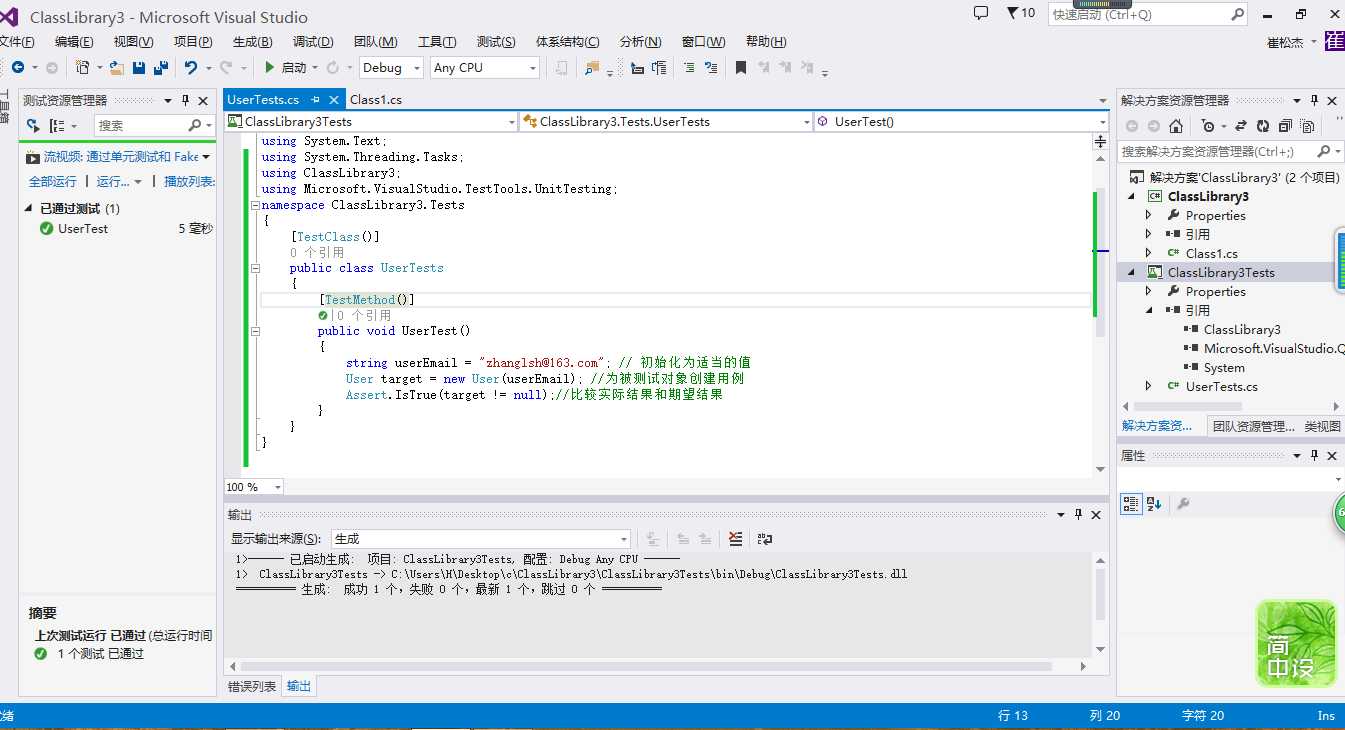Open the feedback speech bubble icon
The height and width of the screenshot is (730, 1345).
(981, 13)
